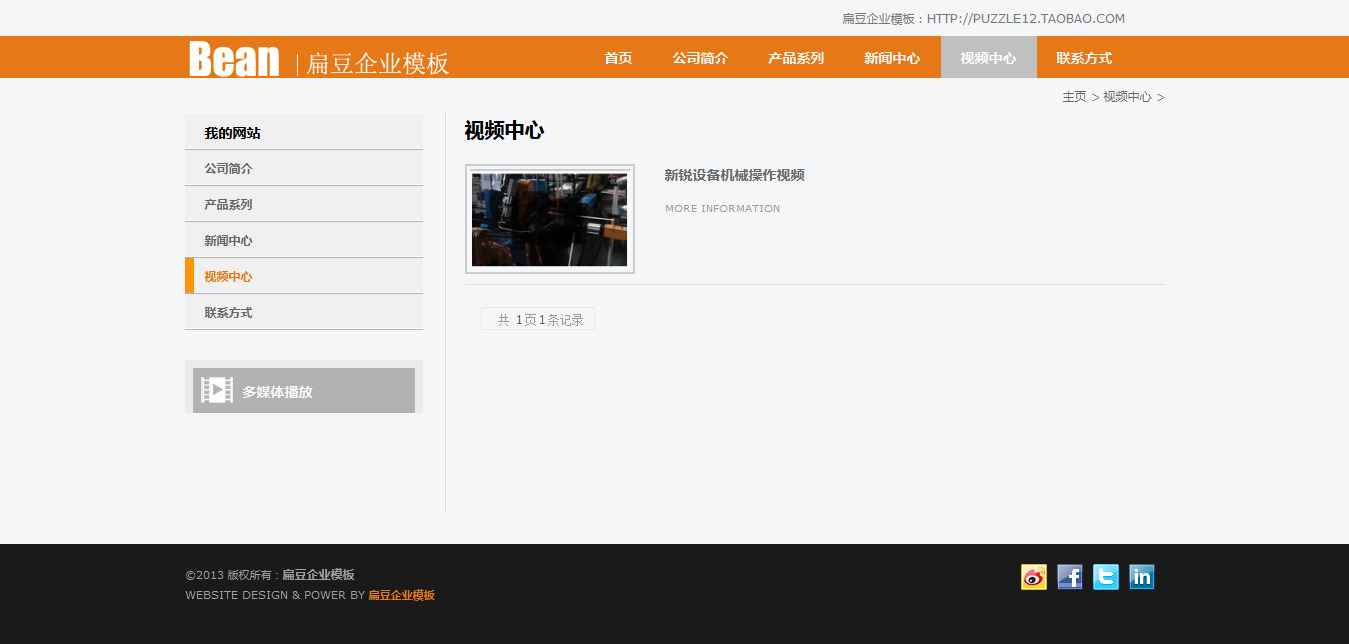The width and height of the screenshot is (1349, 644).
Task: Open 新闻中心 in the top navigation bar
Action: tap(892, 58)
